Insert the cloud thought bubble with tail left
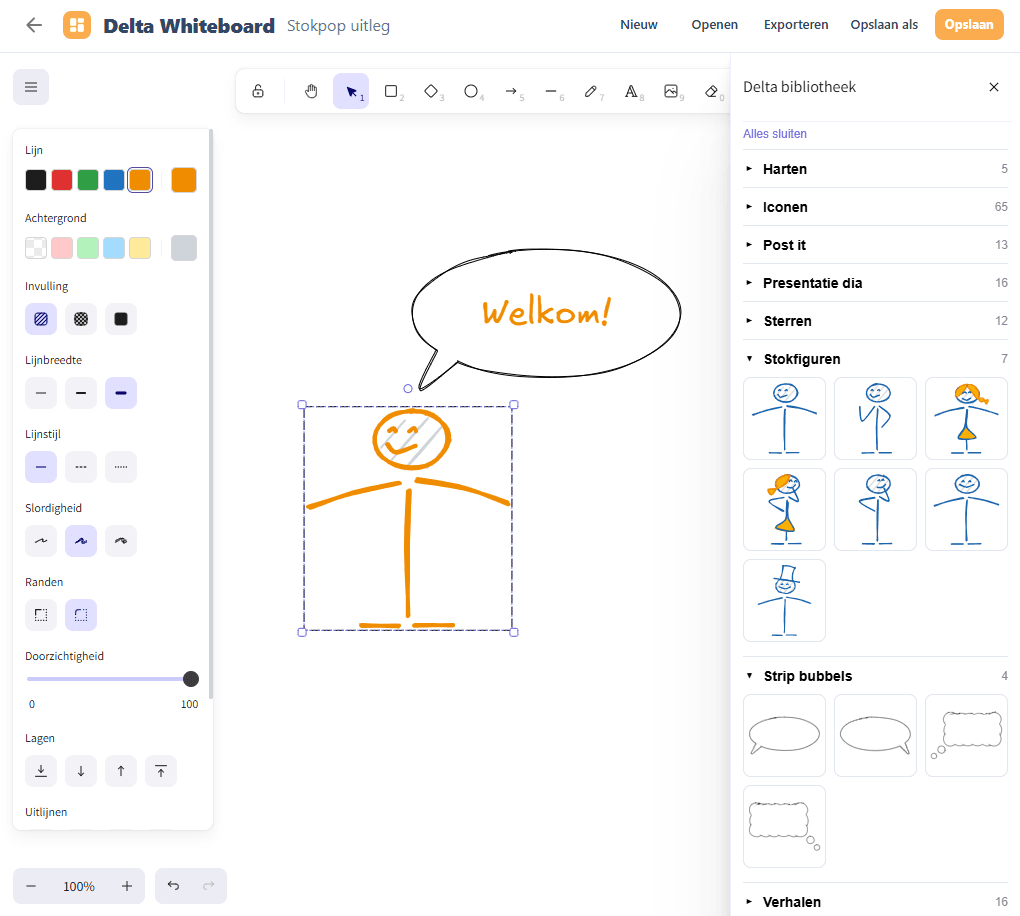1020x916 pixels. coord(966,735)
